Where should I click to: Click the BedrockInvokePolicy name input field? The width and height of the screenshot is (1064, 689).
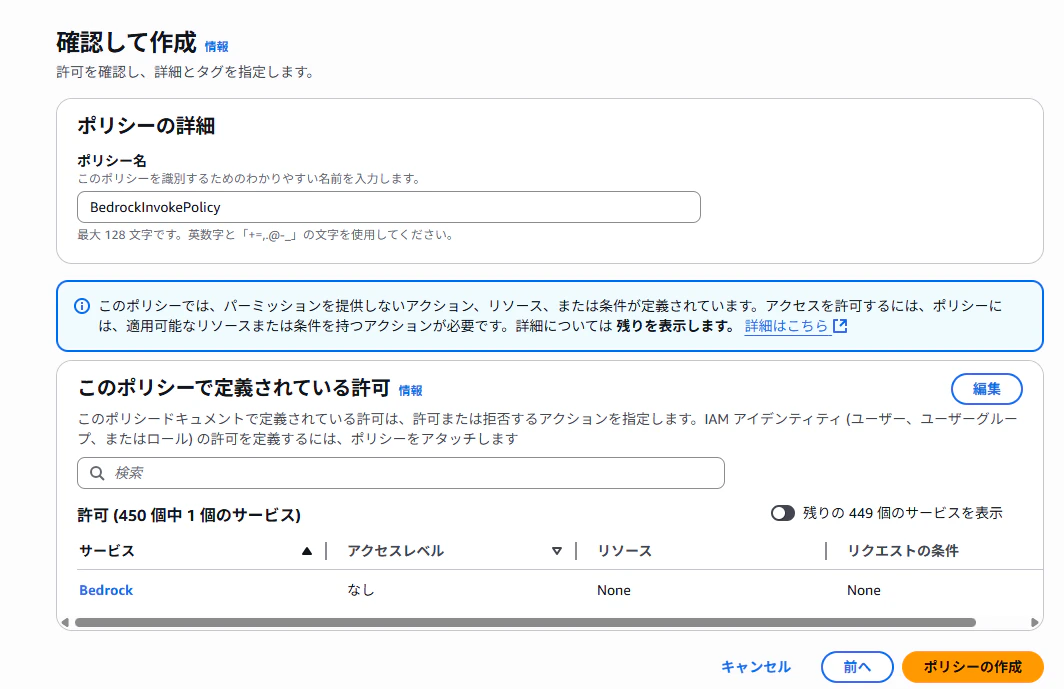click(x=388, y=207)
